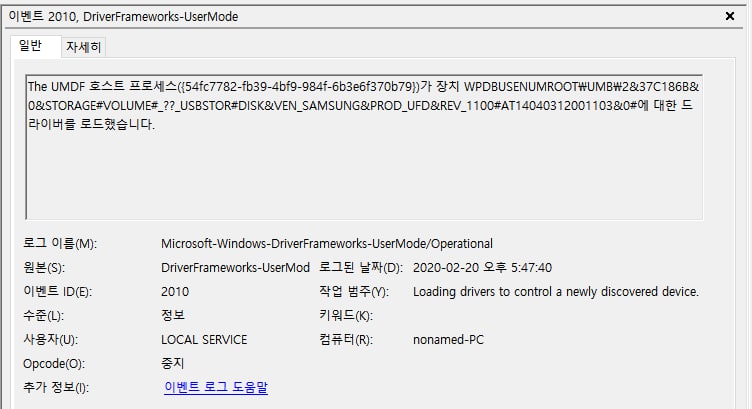Click the pane title 이벤트 2010, DriverFrameworks-UserMode
Viewport: 752px width, 409px height.
click(x=123, y=17)
